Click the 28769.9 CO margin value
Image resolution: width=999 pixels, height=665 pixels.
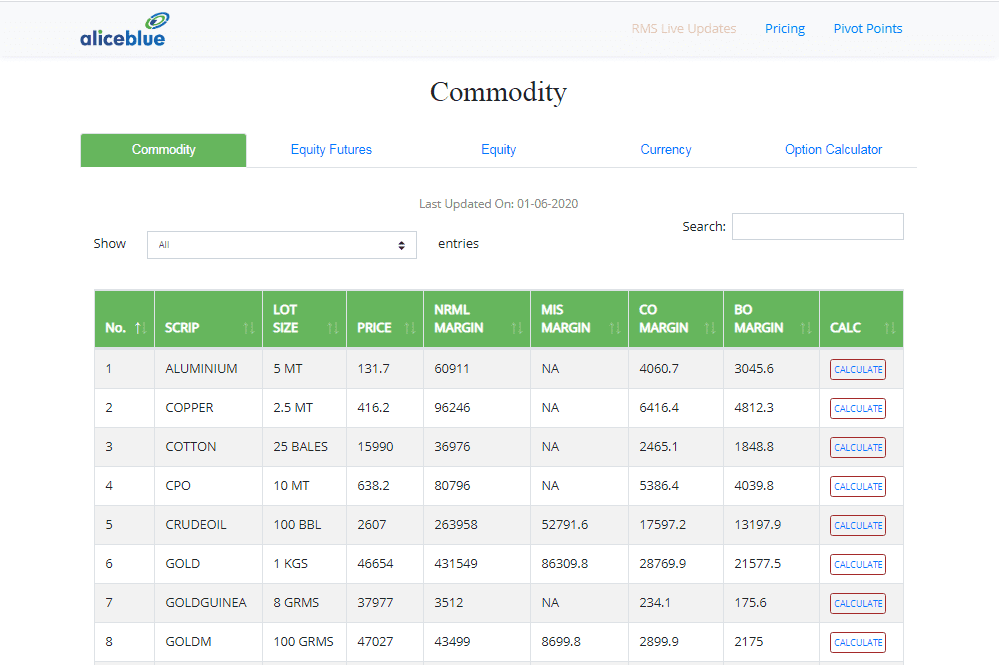click(x=663, y=564)
